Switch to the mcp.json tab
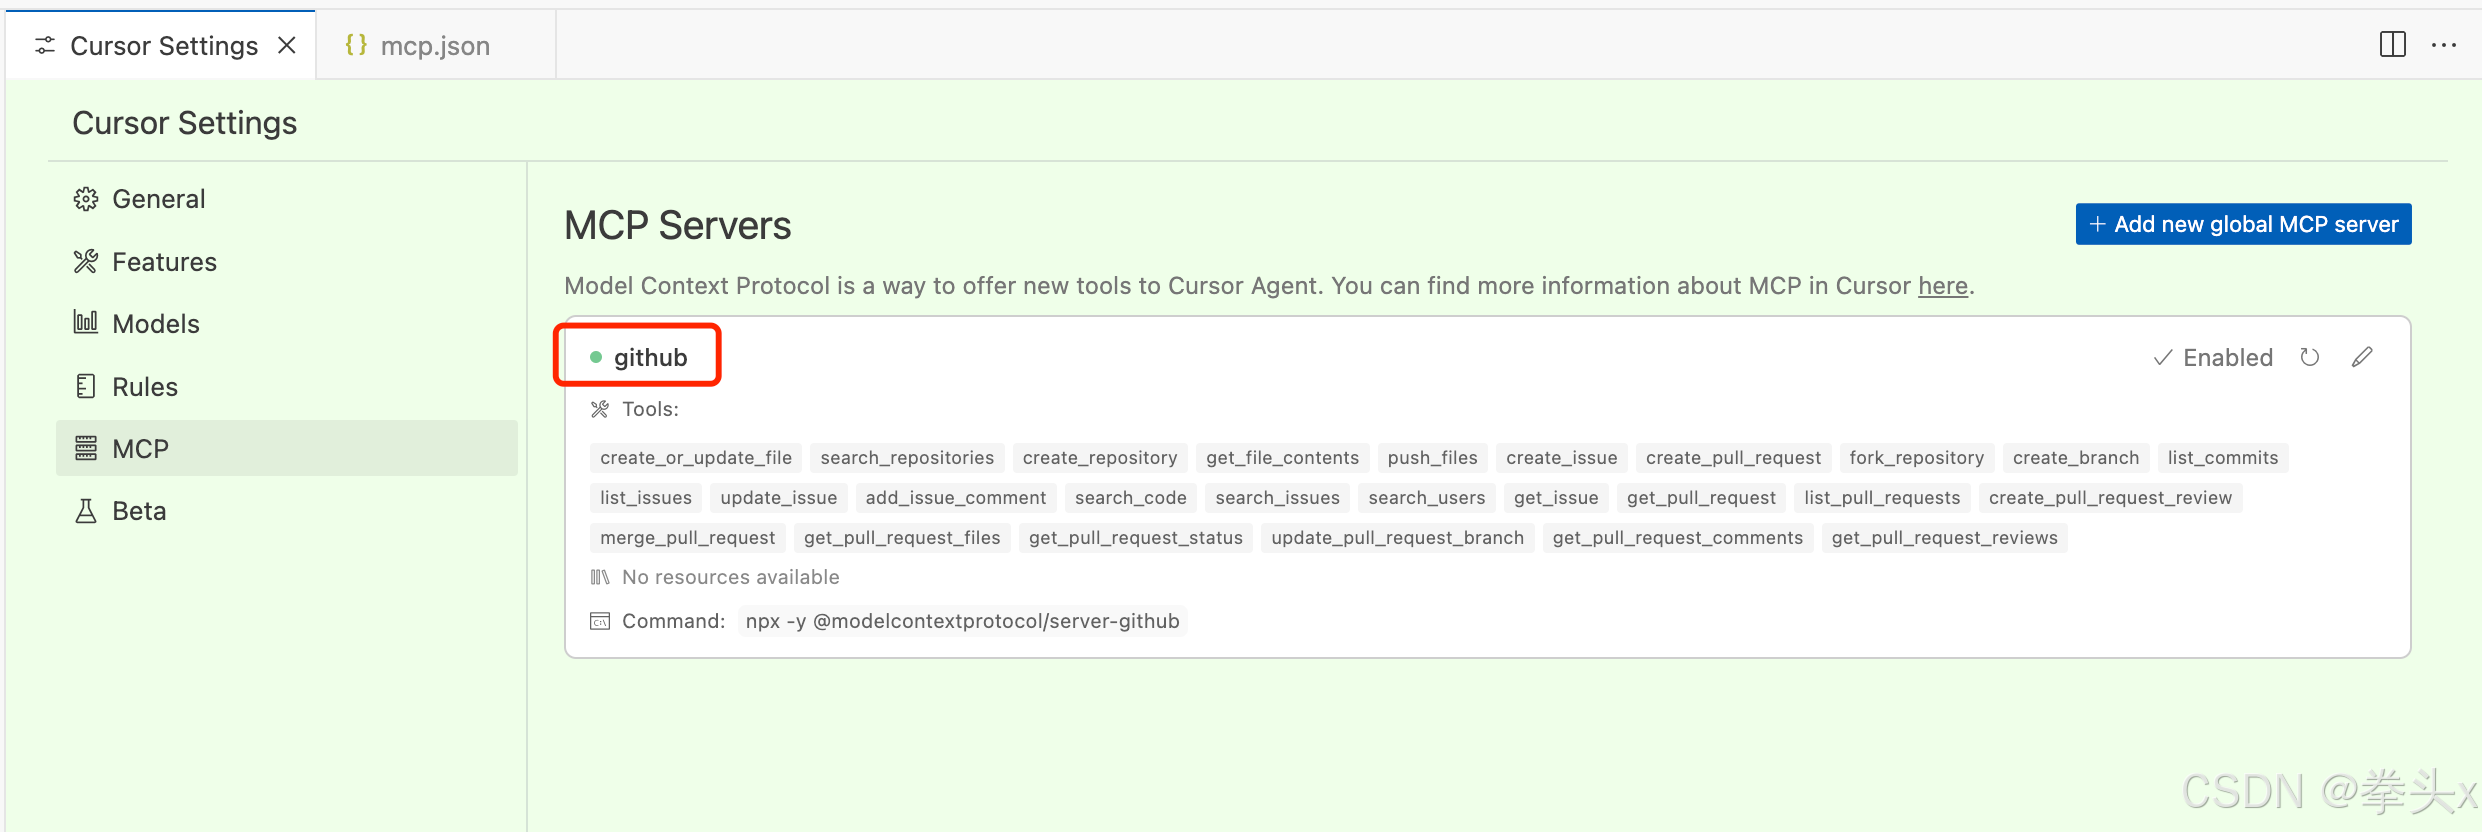This screenshot has height=832, width=2482. coord(436,45)
